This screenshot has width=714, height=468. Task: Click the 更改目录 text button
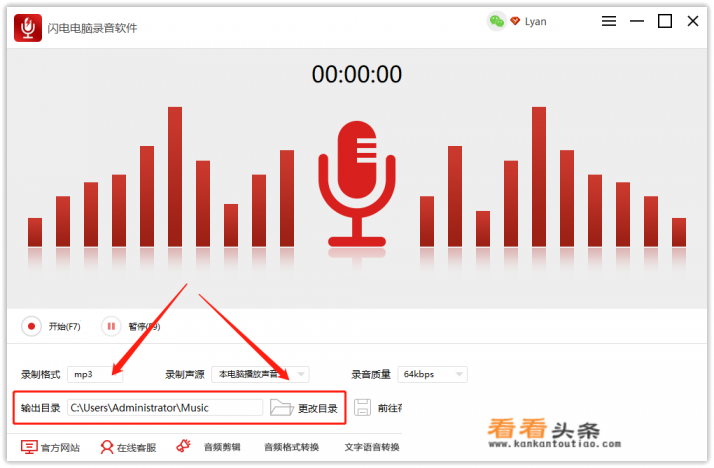click(318, 408)
